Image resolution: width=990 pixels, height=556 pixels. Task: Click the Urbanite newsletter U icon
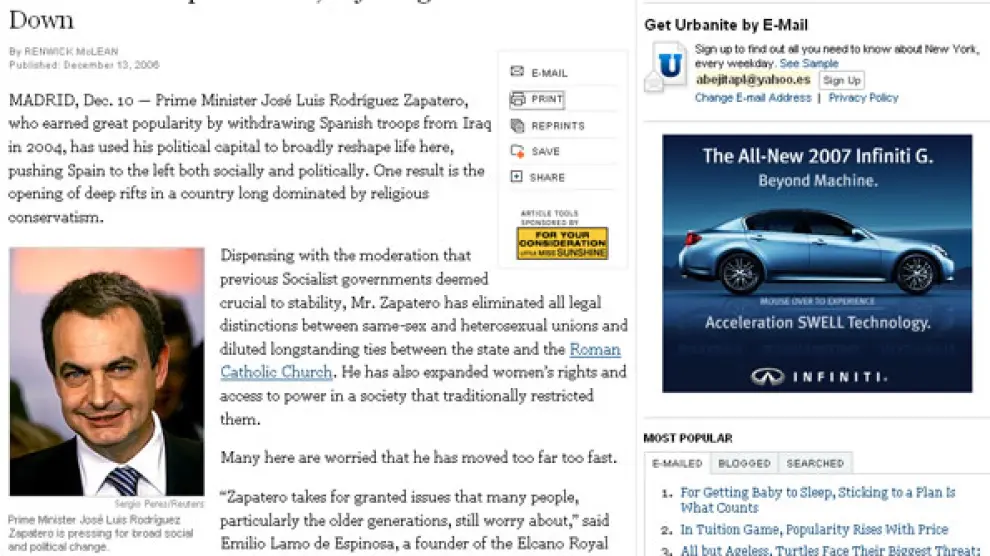point(669,66)
